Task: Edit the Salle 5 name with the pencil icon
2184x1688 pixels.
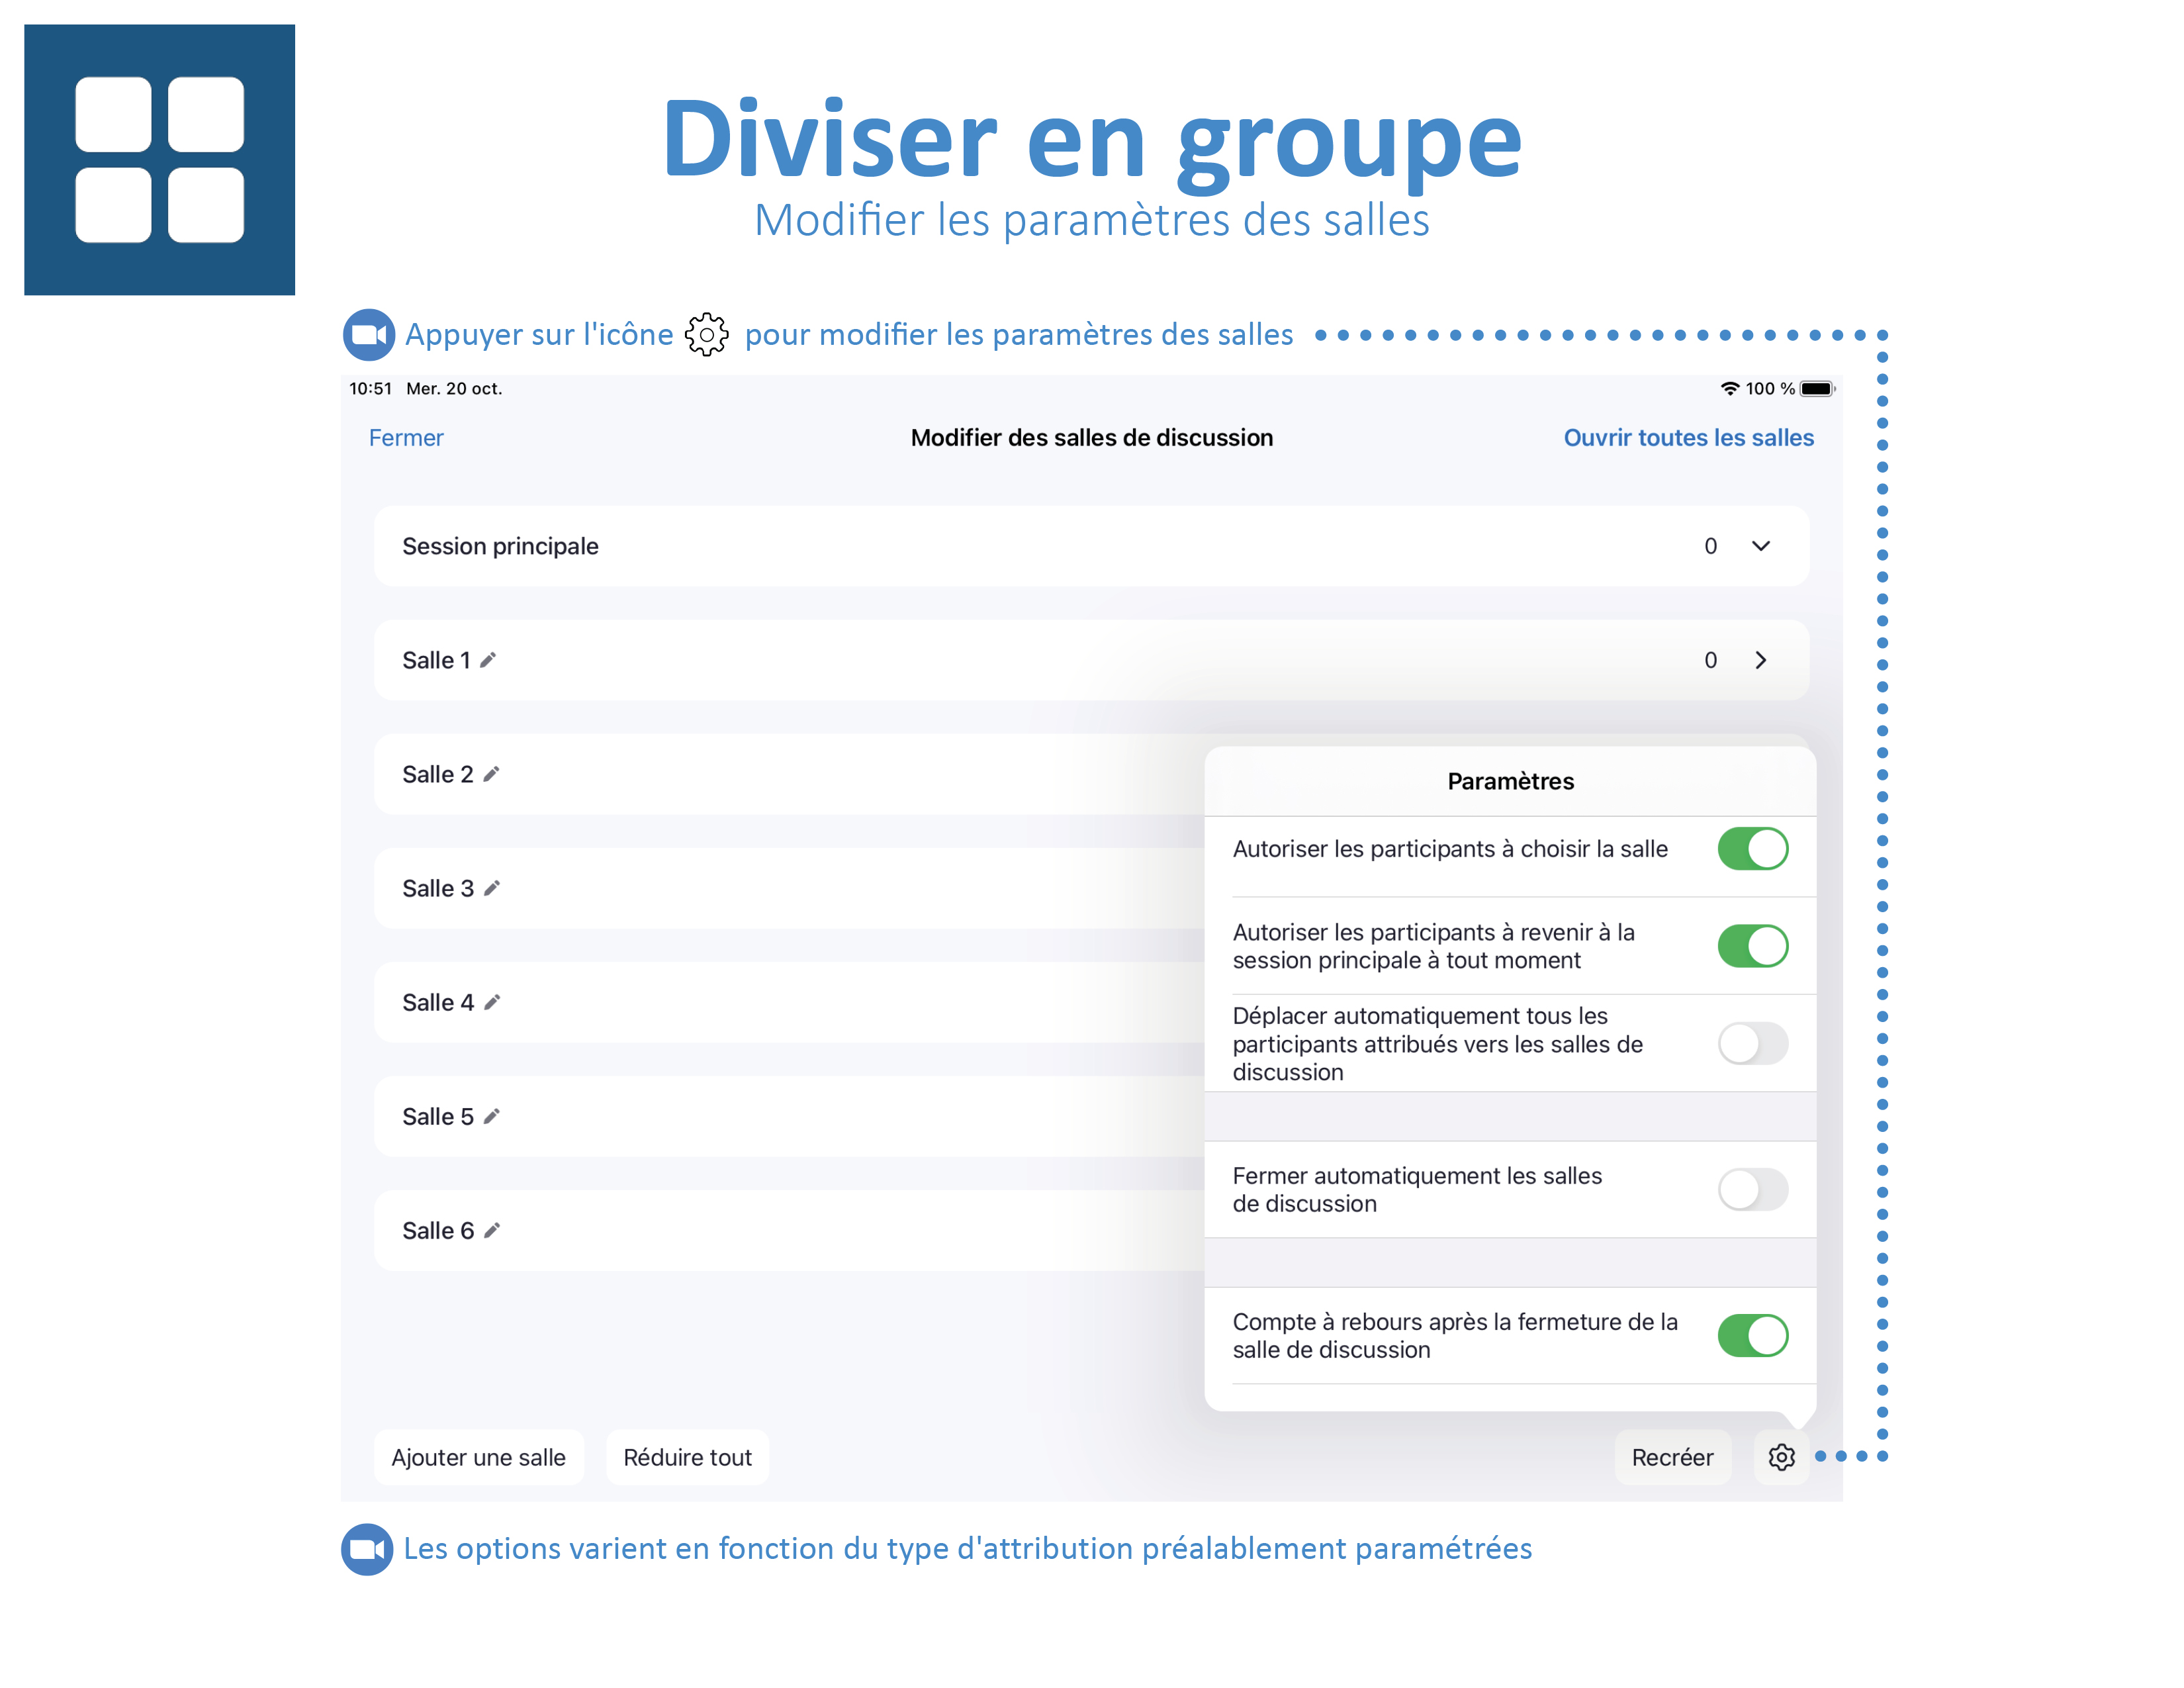Action: [x=491, y=1116]
